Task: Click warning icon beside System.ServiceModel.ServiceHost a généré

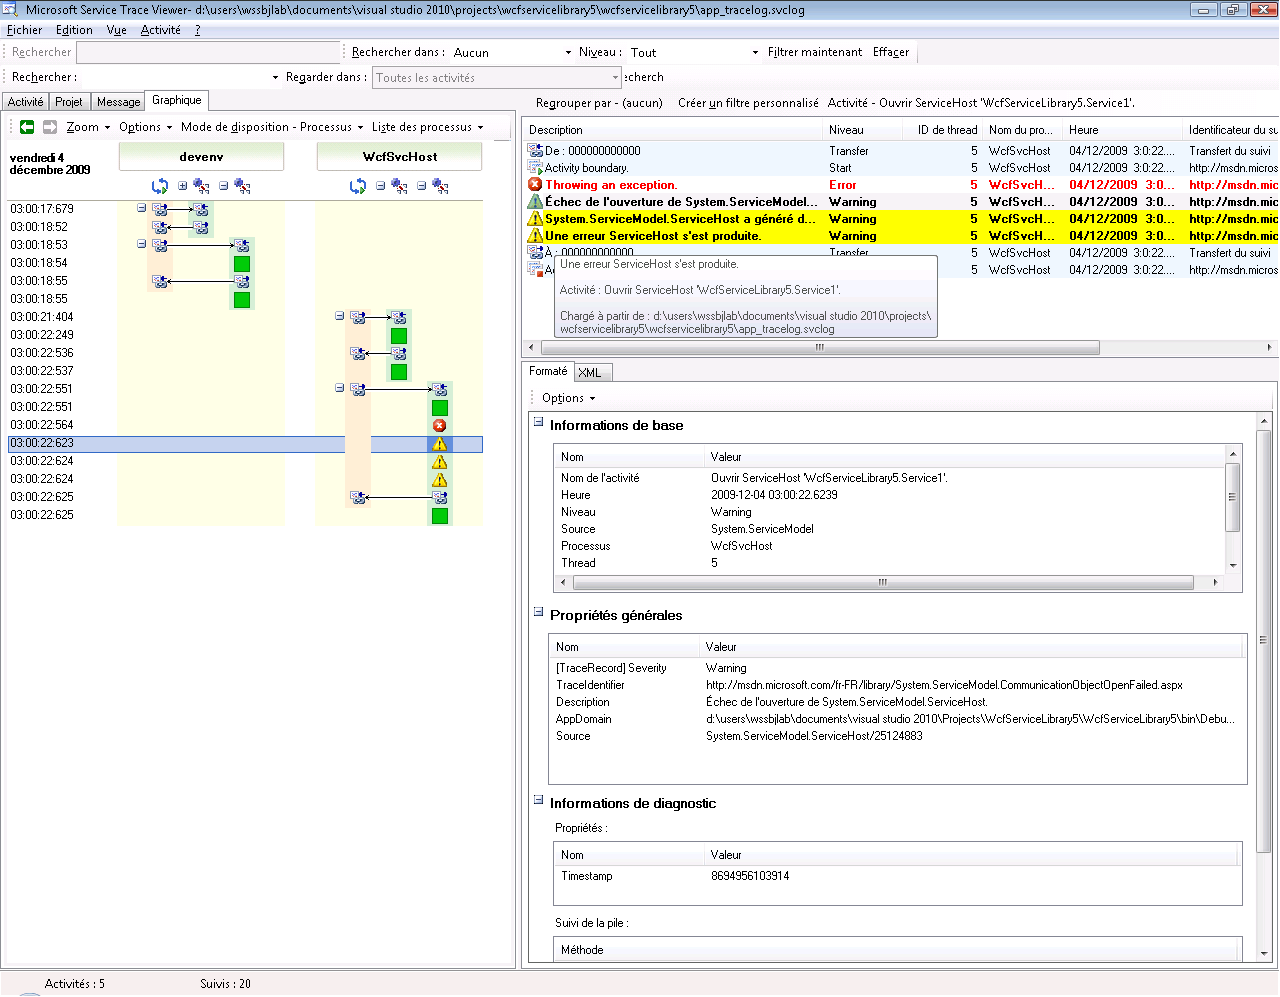Action: 535,218
